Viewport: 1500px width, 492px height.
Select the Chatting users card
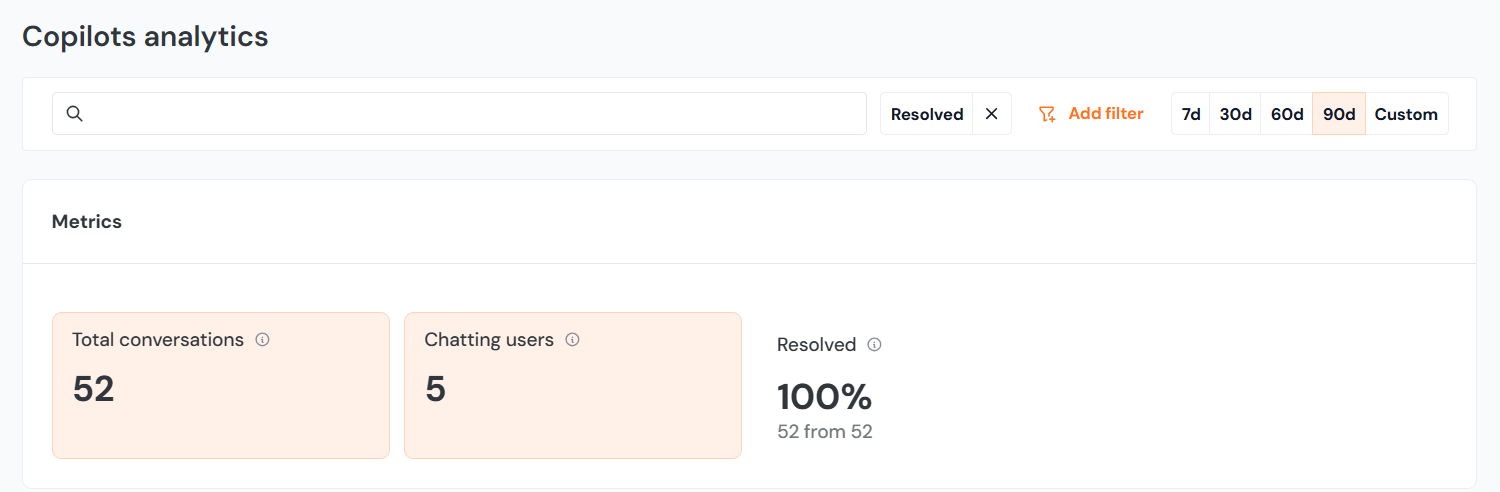(572, 400)
